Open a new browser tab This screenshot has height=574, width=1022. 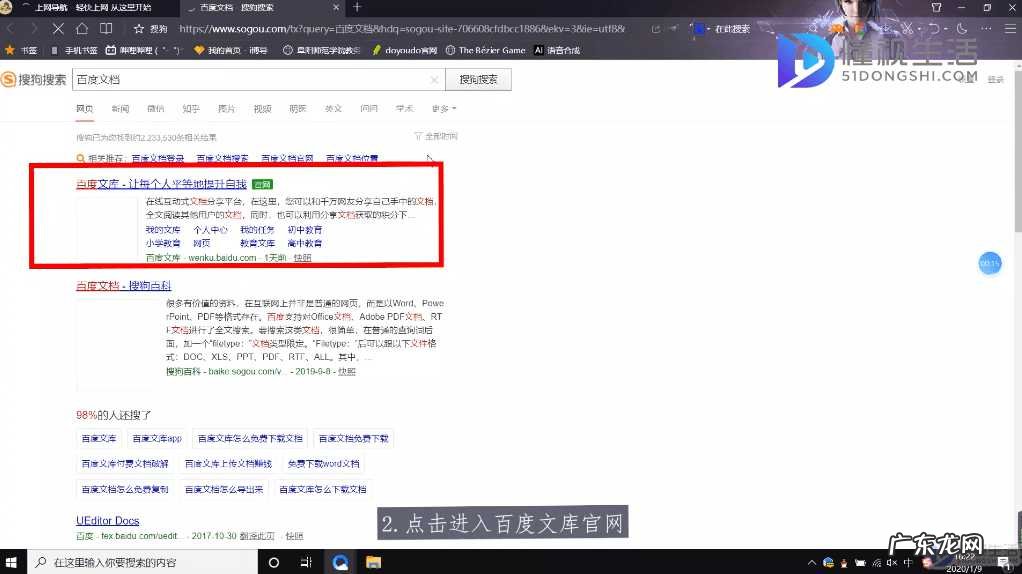pyautogui.click(x=357, y=7)
